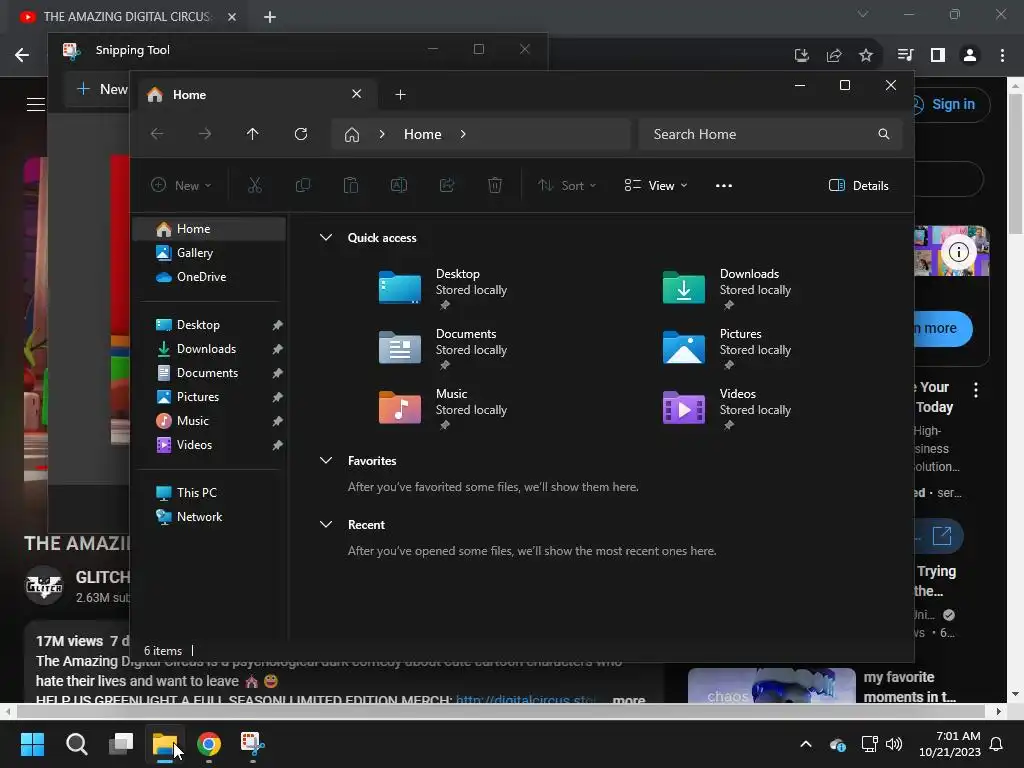Select the Amazing Digital Circus Chrome tab
Image resolution: width=1024 pixels, height=768 pixels.
(127, 17)
